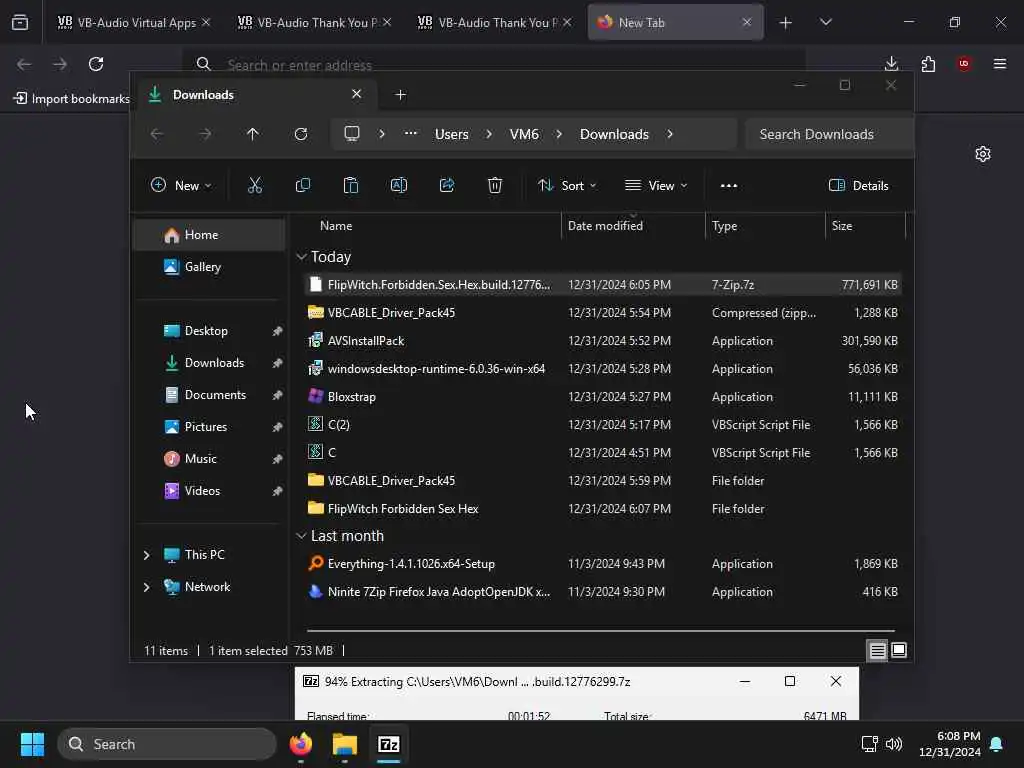Select the Downloads Explorer tab
This screenshot has height=768, width=1024.
[x=255, y=95]
